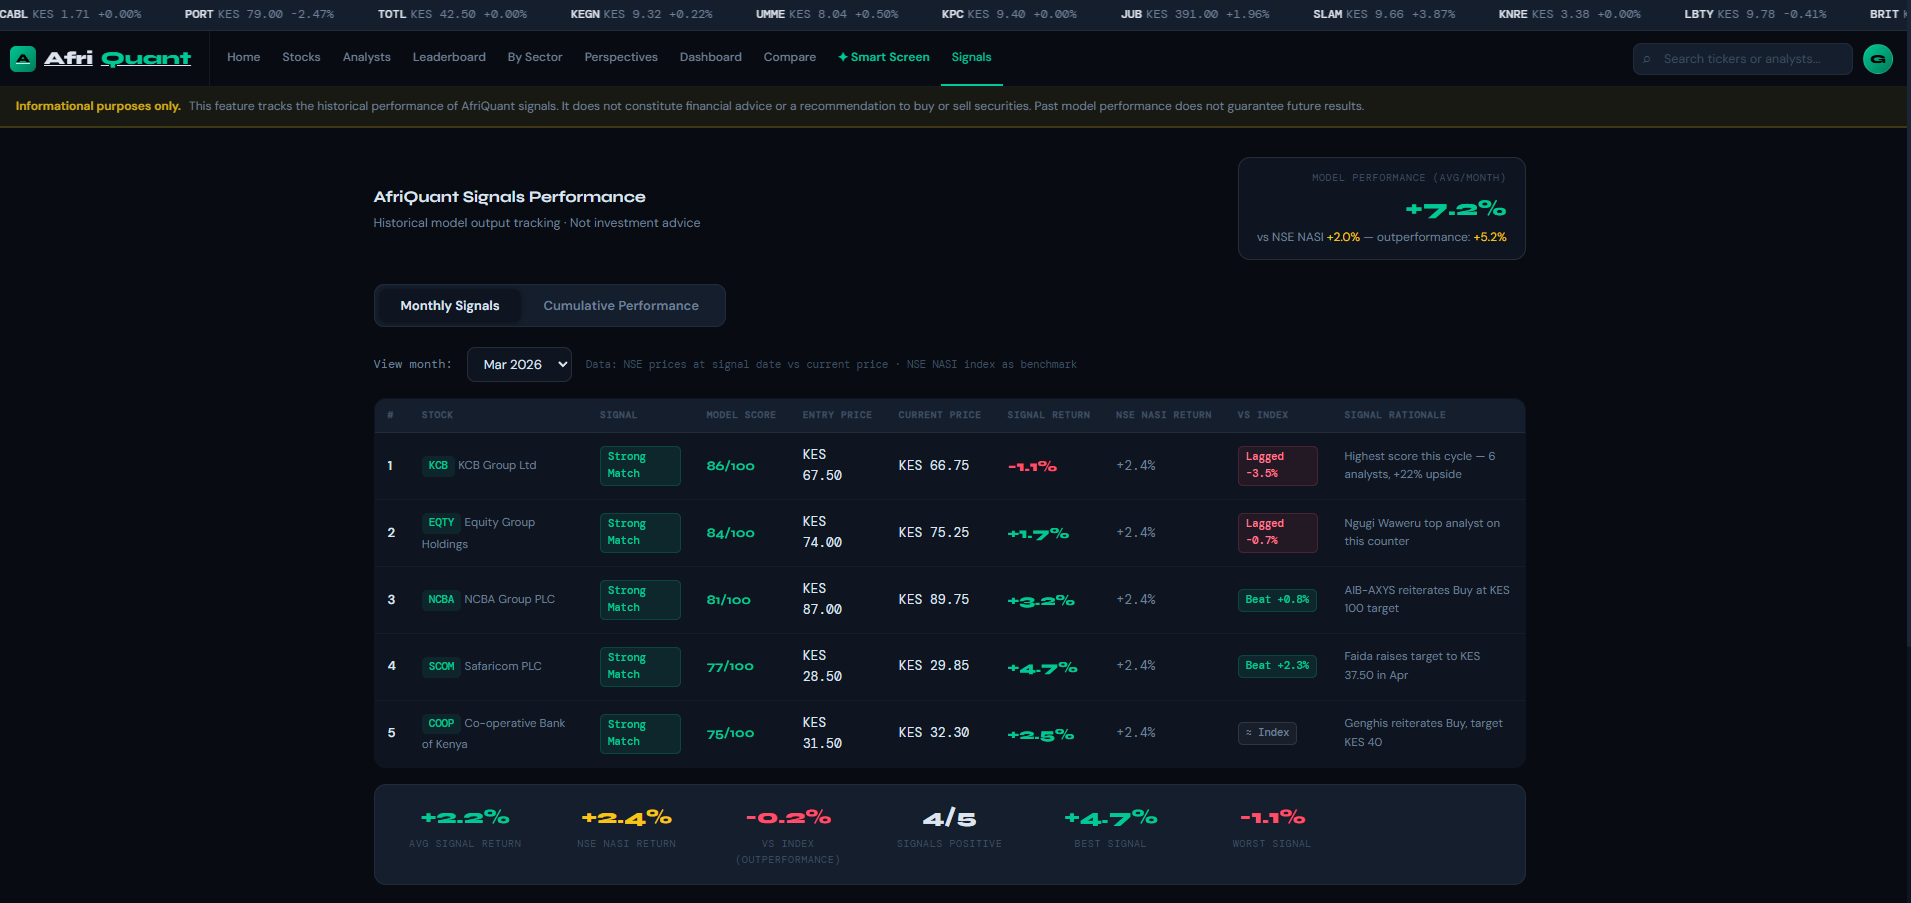Open the Perspectives page
1911x903 pixels.
tap(621, 57)
